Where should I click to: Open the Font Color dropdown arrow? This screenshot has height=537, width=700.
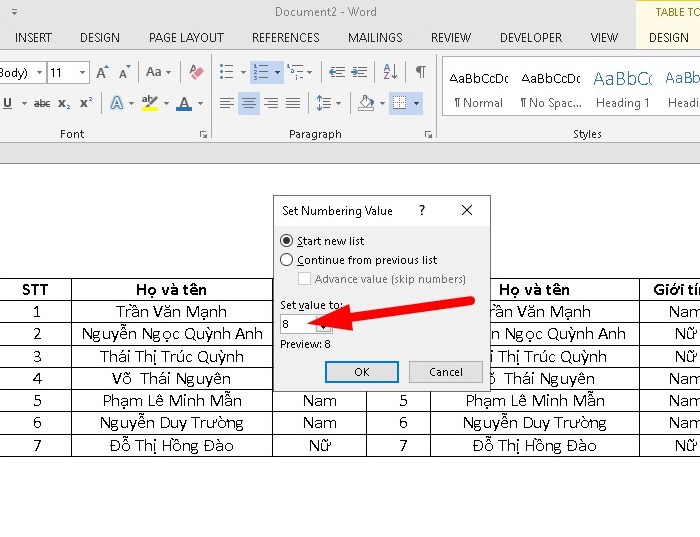coord(200,104)
